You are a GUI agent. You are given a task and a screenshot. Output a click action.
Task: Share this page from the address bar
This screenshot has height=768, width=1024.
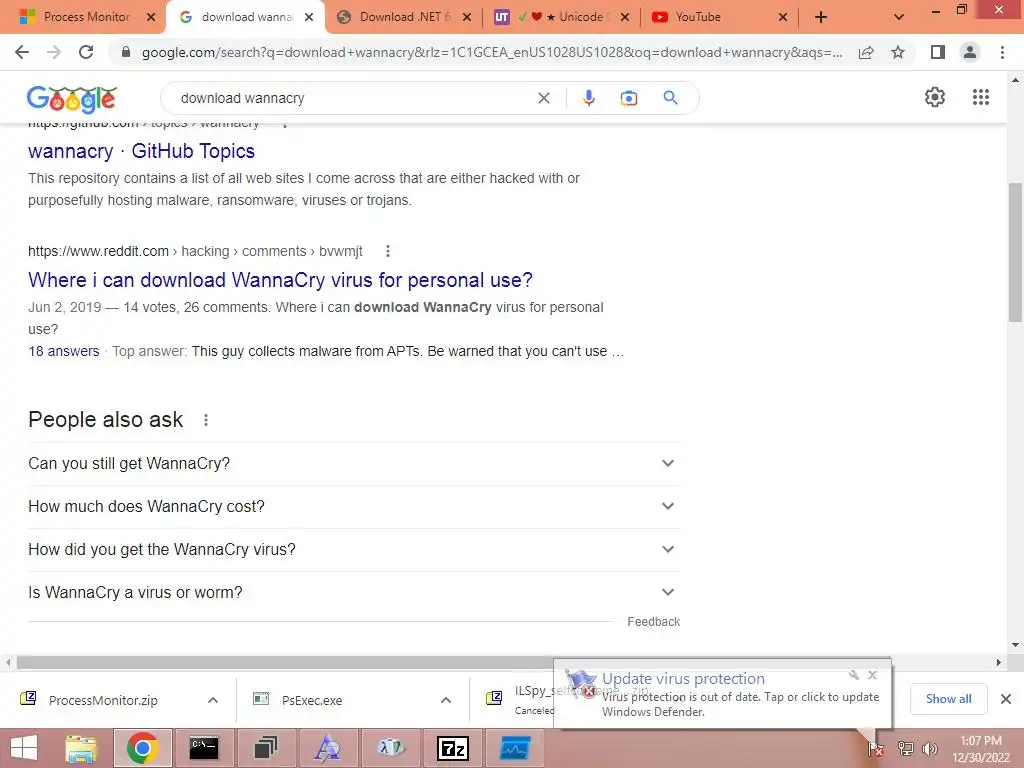[866, 52]
